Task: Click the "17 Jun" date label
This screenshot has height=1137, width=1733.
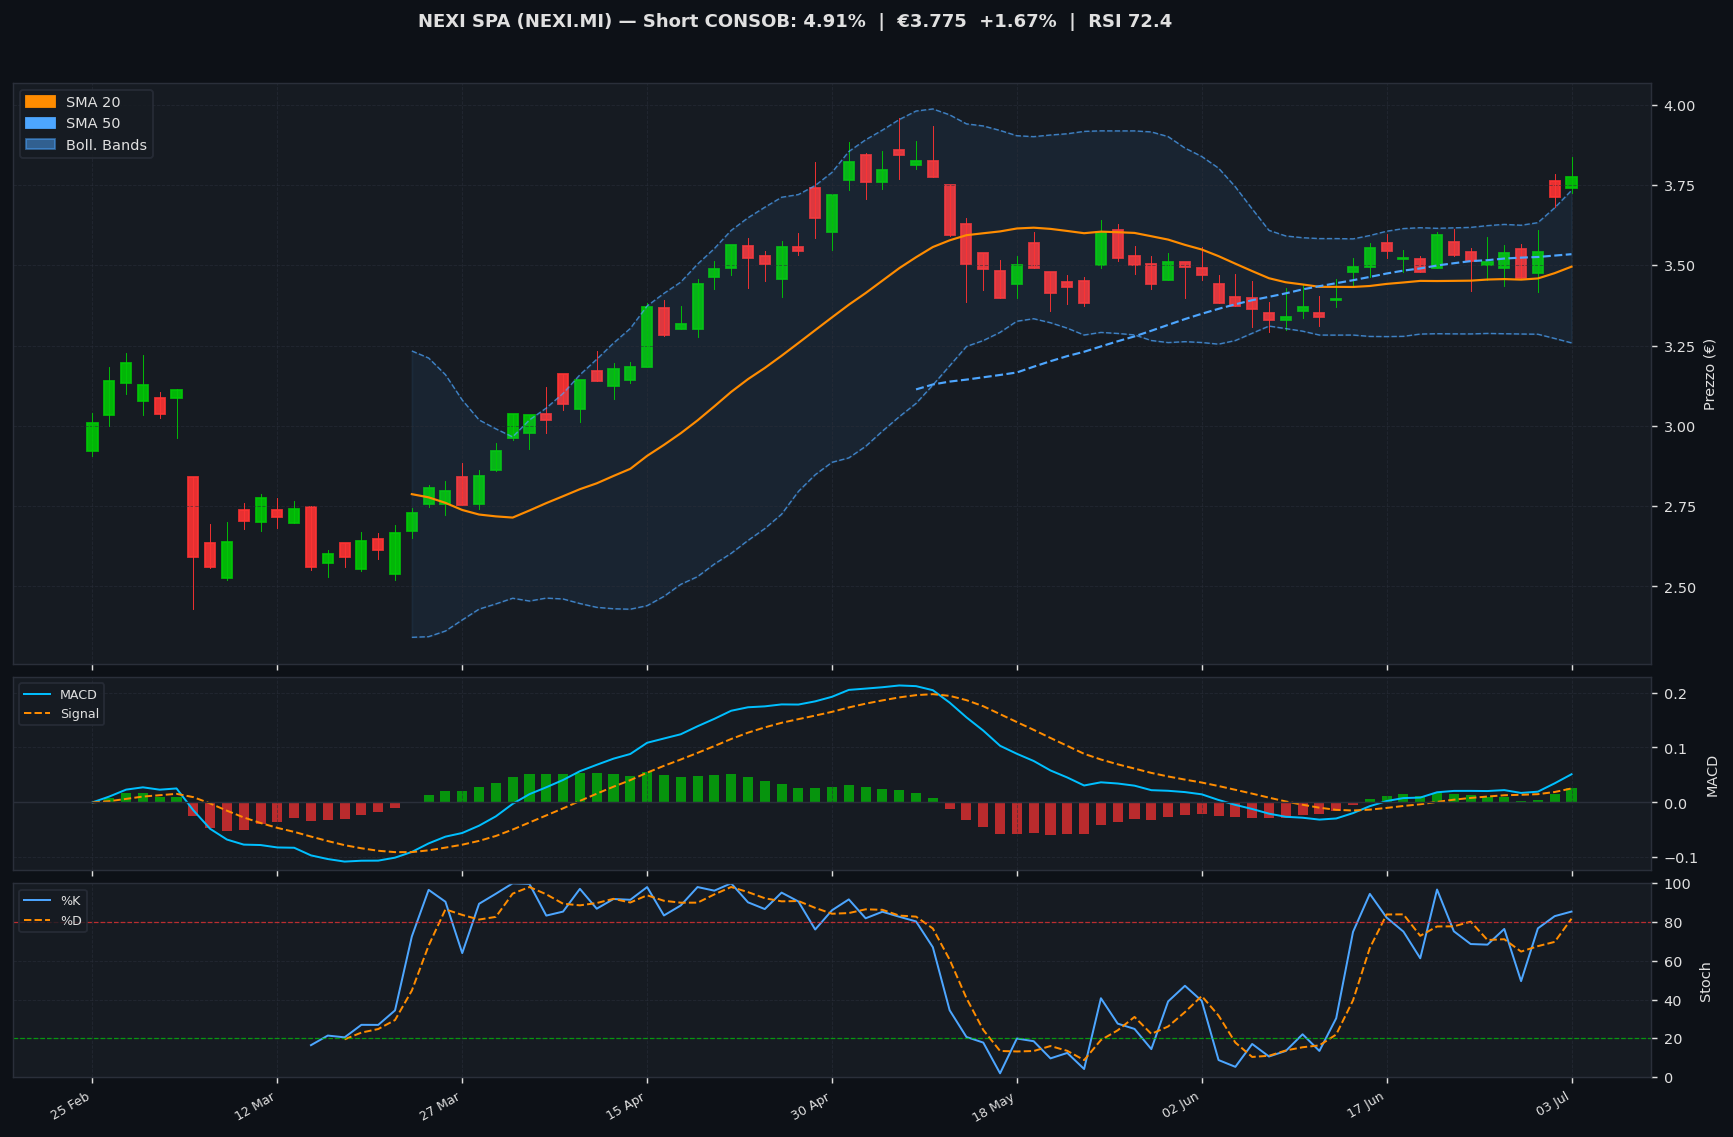Action: pos(1366,1105)
